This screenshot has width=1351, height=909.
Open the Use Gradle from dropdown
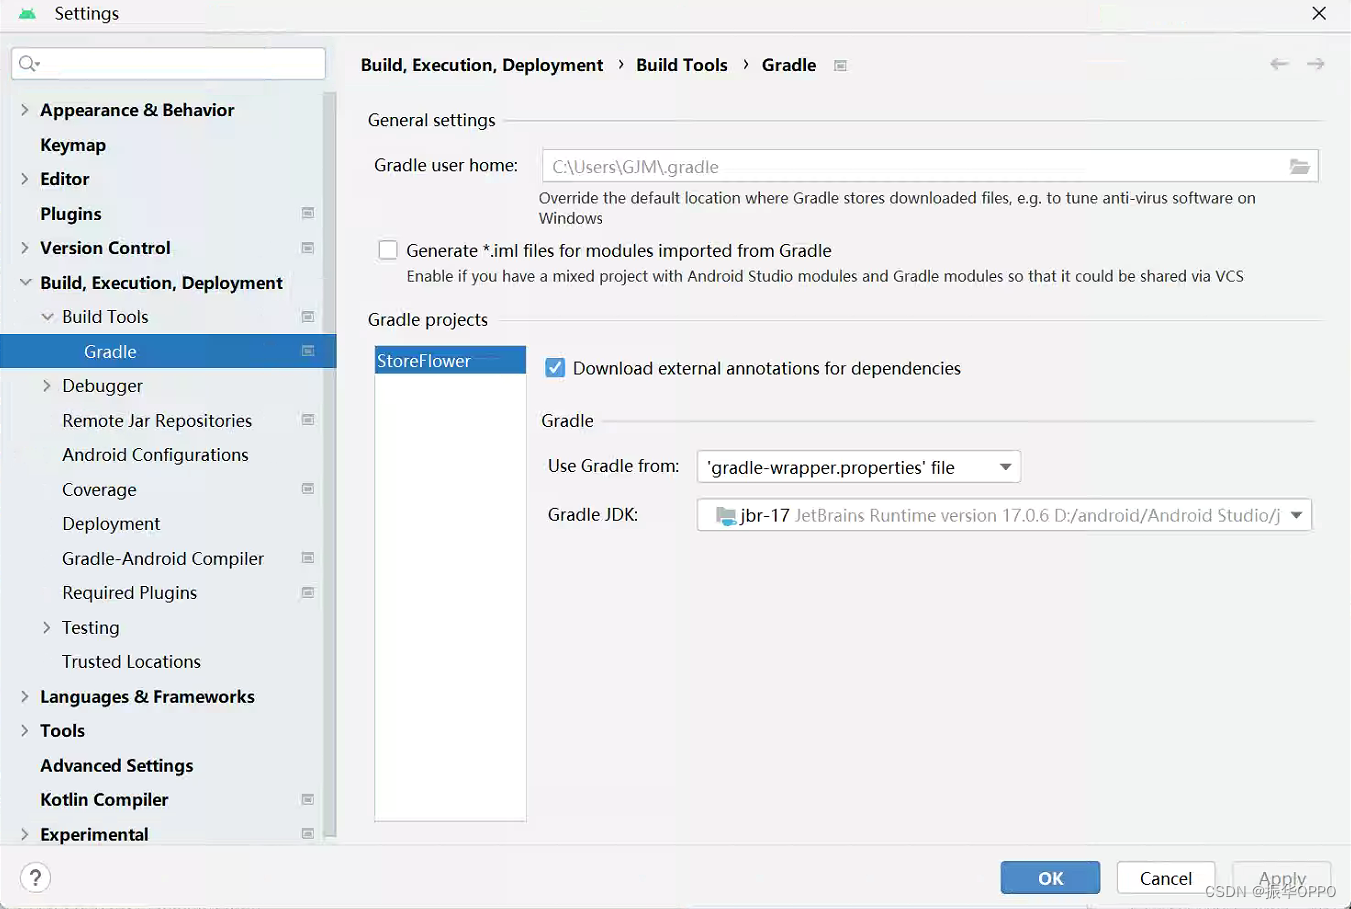[1005, 466]
